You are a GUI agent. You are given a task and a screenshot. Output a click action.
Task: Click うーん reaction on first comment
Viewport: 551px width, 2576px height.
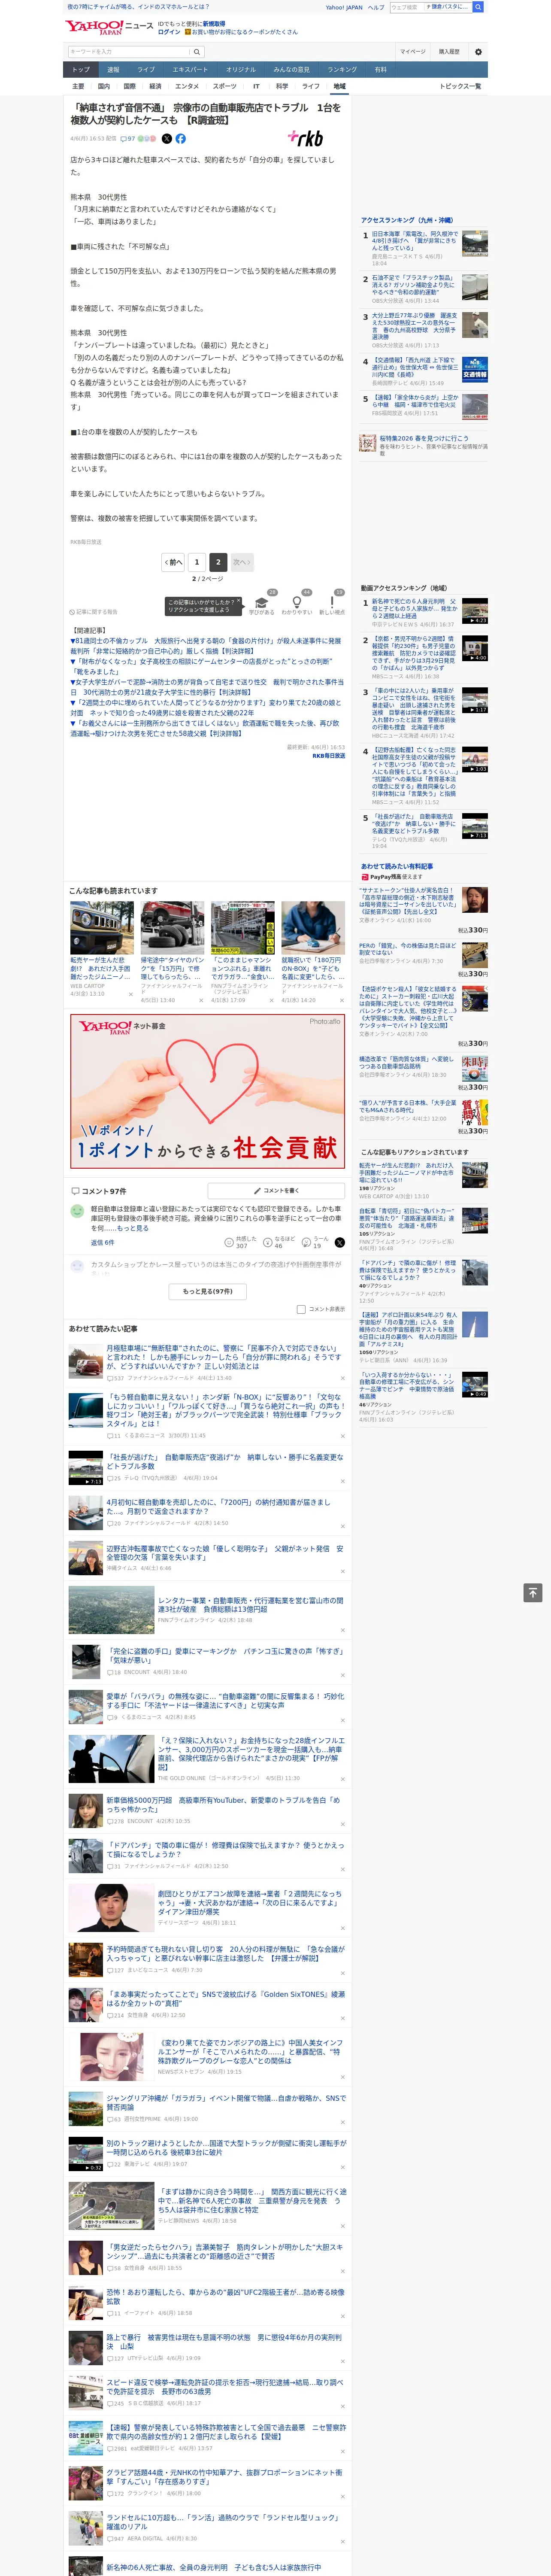point(318,1242)
